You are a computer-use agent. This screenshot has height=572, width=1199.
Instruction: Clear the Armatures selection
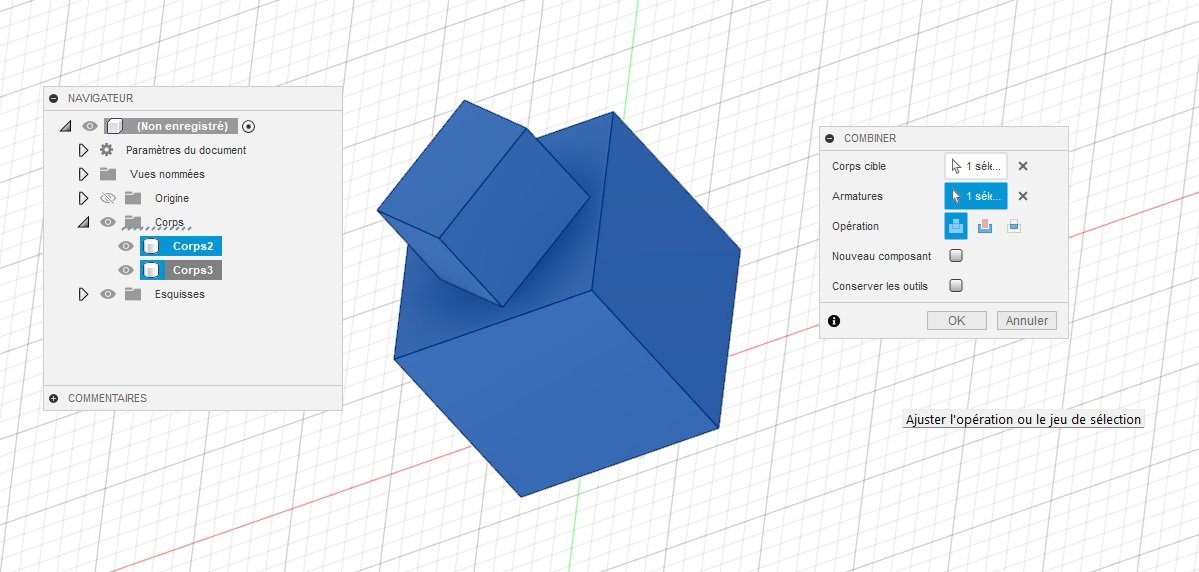pos(1023,196)
